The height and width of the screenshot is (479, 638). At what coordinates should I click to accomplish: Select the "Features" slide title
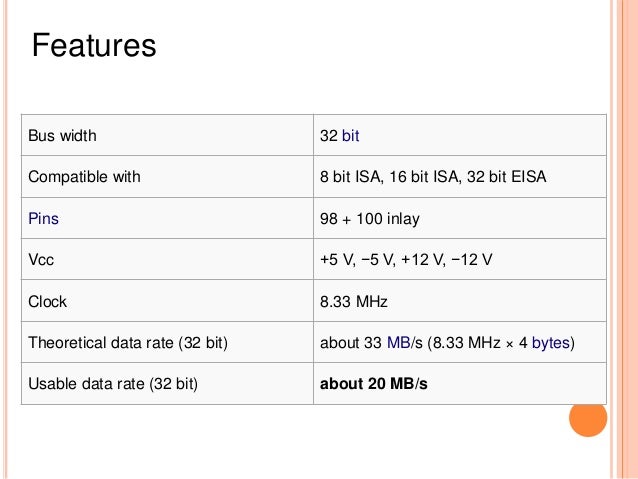(x=94, y=46)
